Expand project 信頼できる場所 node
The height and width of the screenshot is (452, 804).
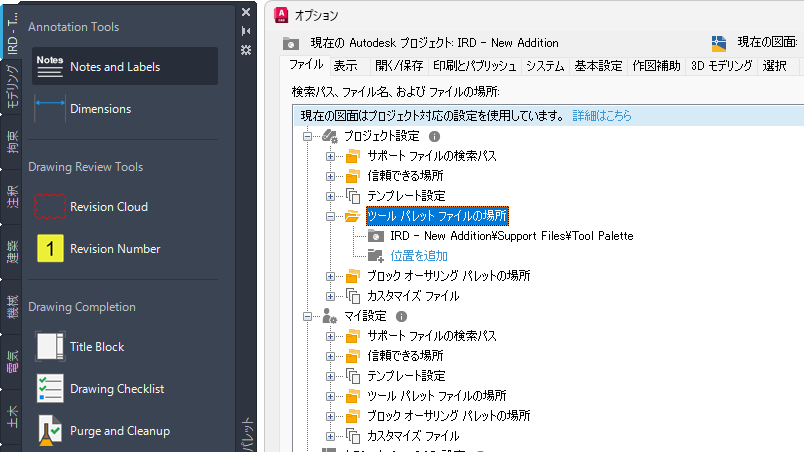tap(330, 176)
